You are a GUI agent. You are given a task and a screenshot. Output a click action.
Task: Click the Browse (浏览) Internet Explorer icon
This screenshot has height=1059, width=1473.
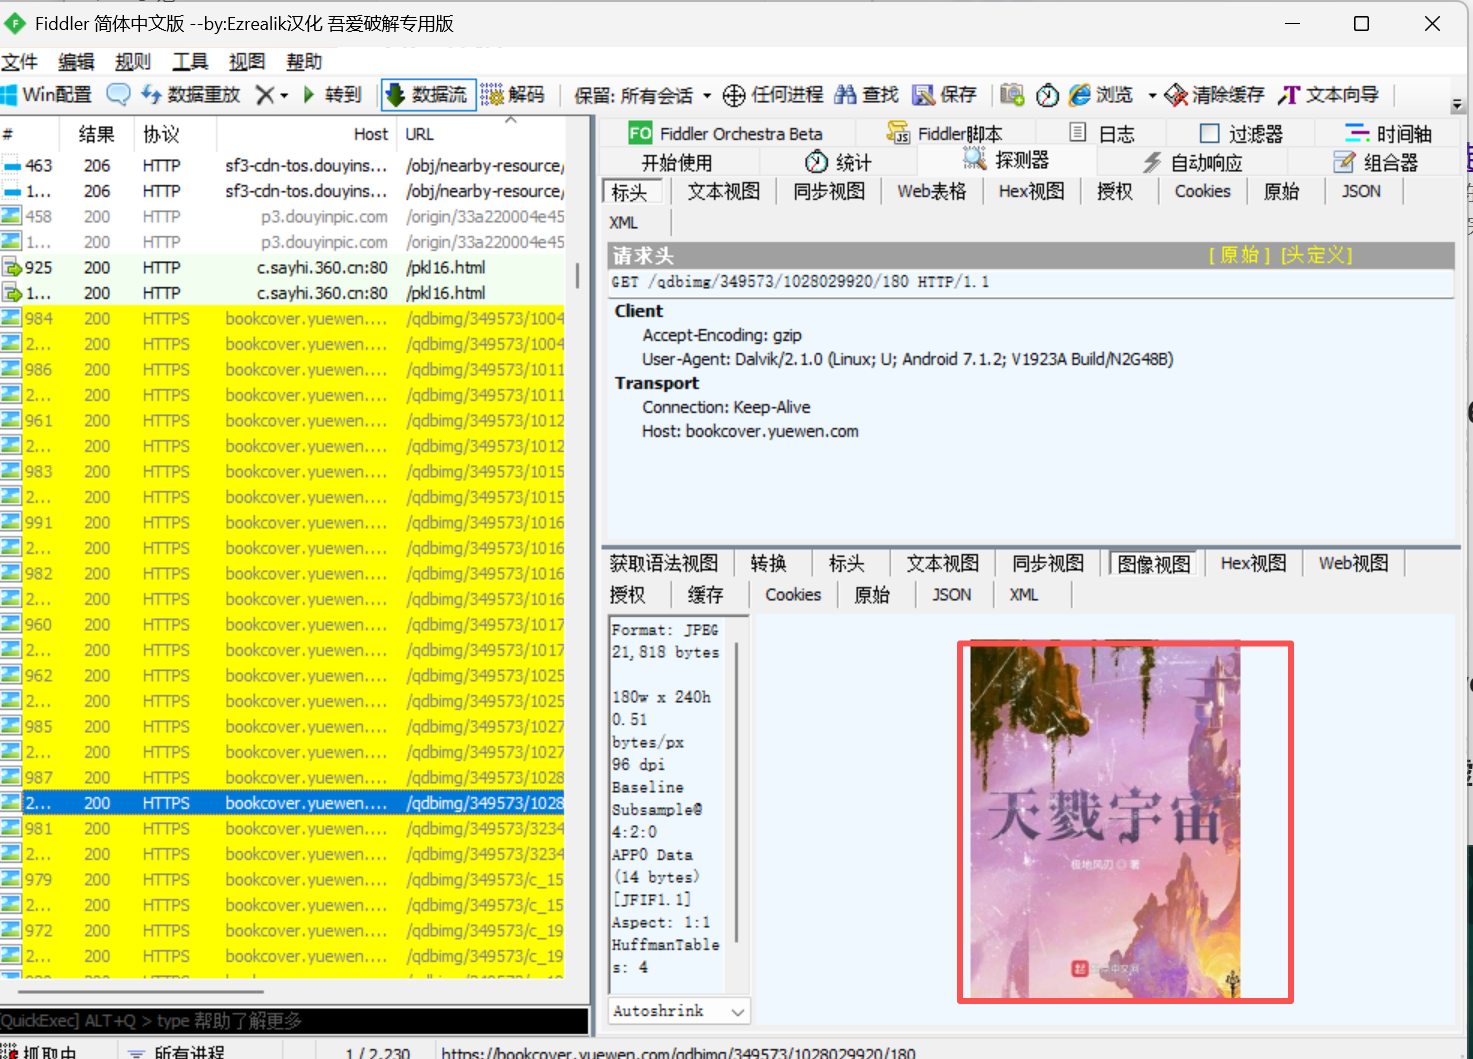(1080, 95)
